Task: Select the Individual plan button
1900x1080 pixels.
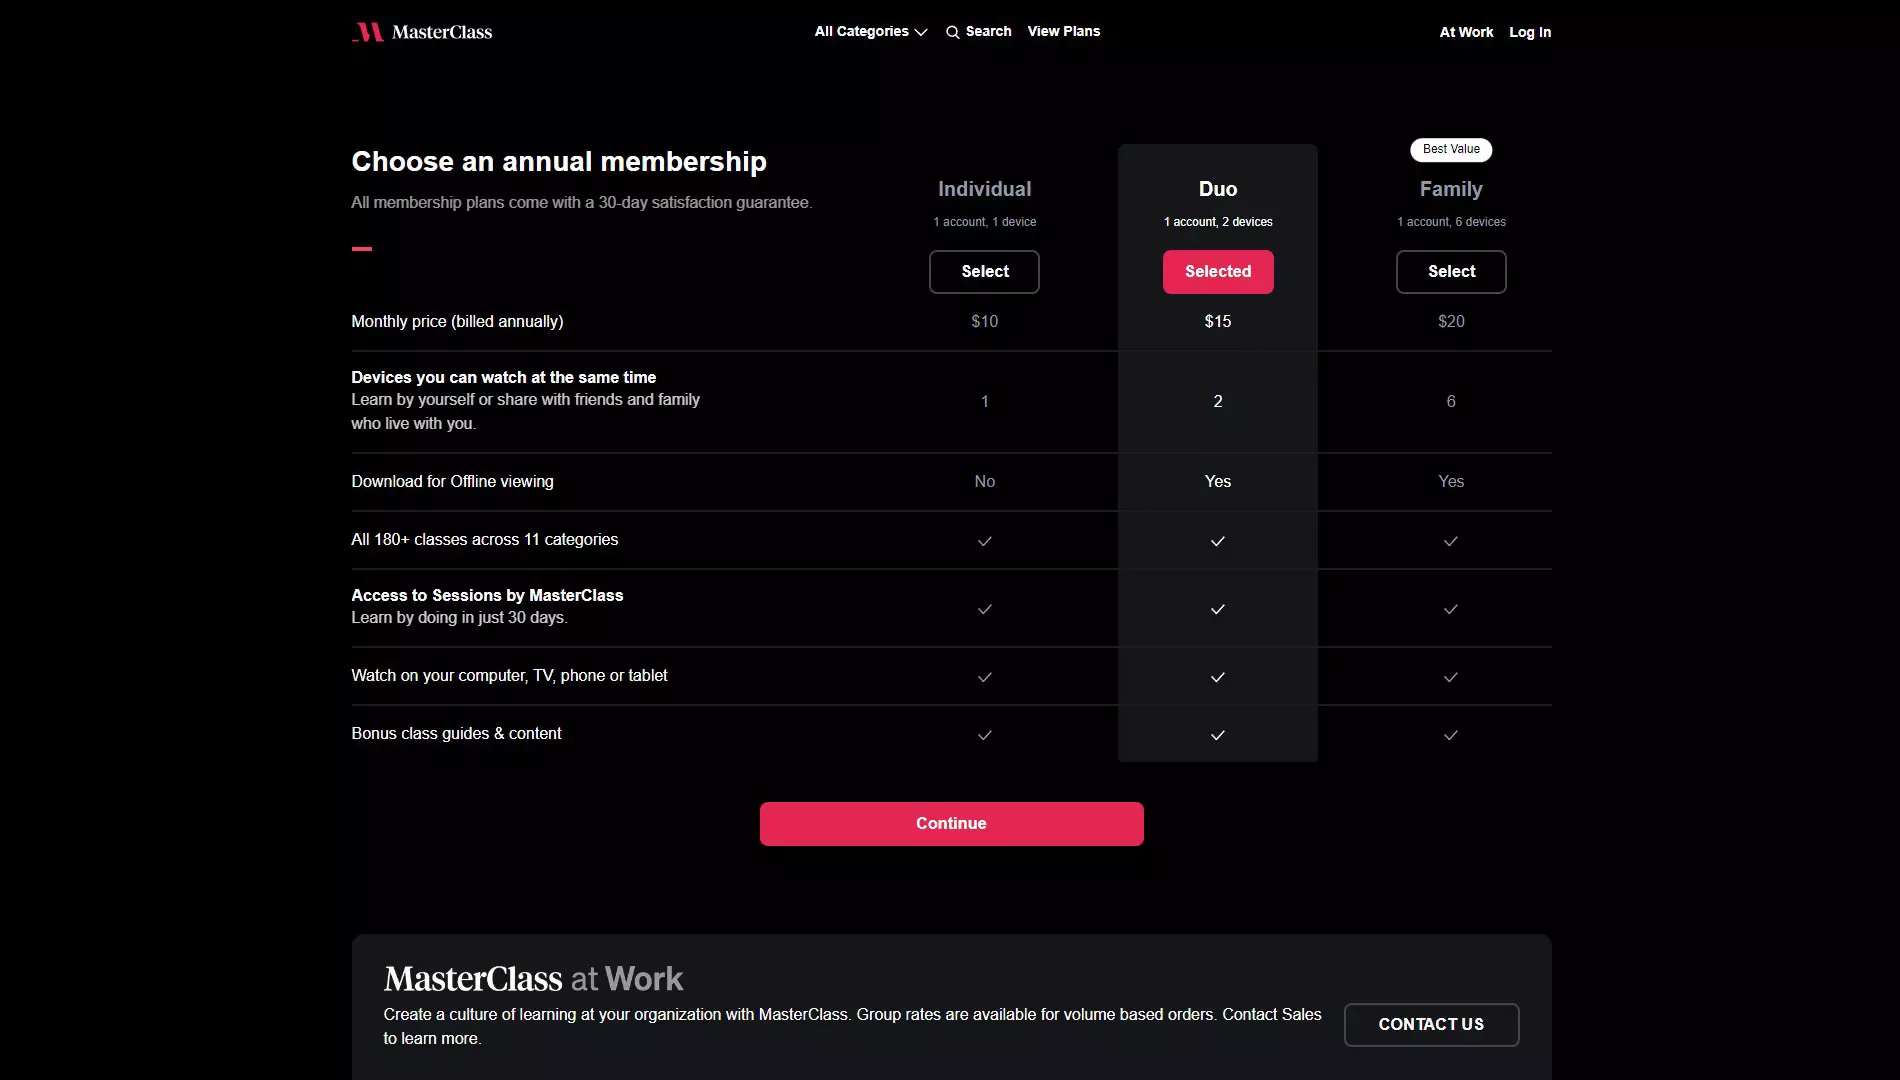Action: [x=984, y=272]
